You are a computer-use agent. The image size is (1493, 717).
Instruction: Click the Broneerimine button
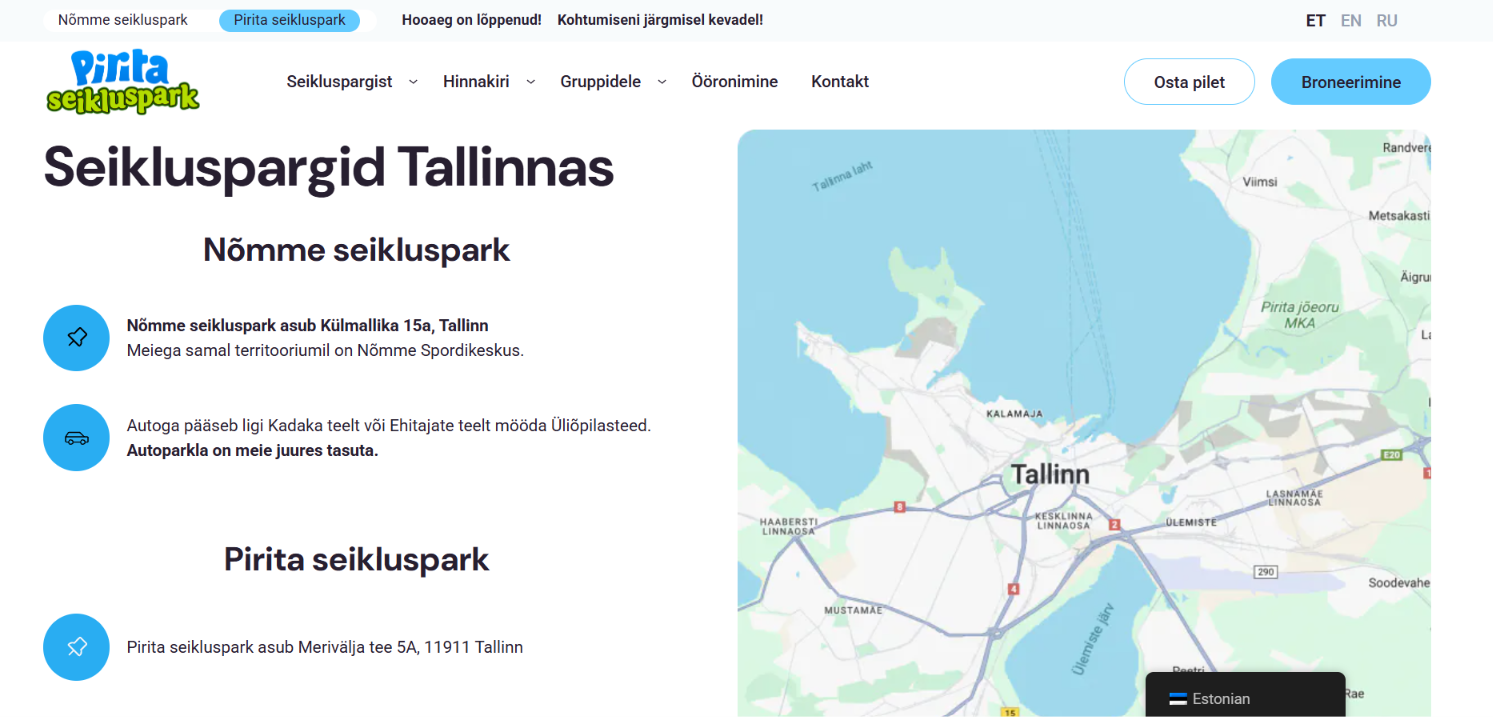coord(1351,82)
